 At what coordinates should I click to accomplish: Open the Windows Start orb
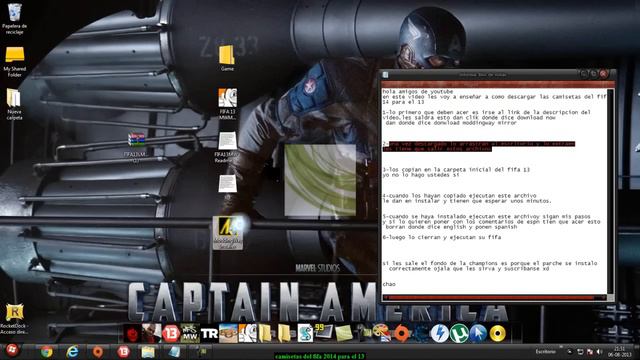pos(12,351)
